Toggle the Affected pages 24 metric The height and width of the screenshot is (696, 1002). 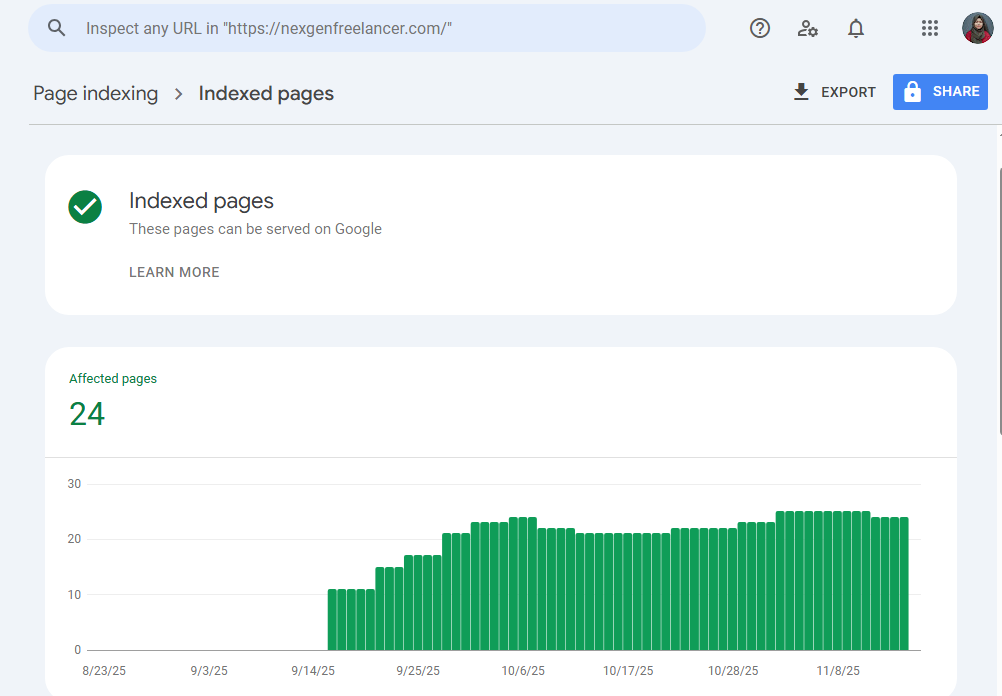coord(112,400)
